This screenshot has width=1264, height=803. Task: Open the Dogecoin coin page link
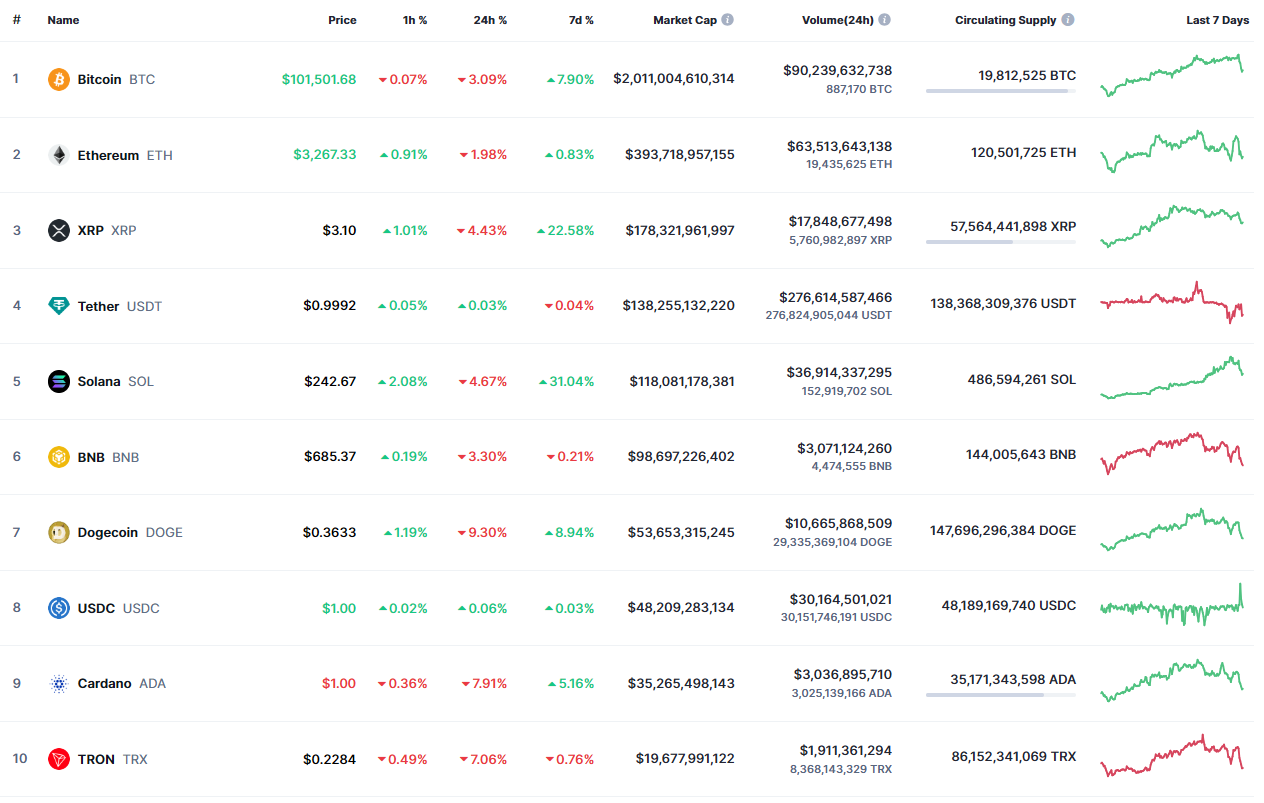(x=108, y=532)
